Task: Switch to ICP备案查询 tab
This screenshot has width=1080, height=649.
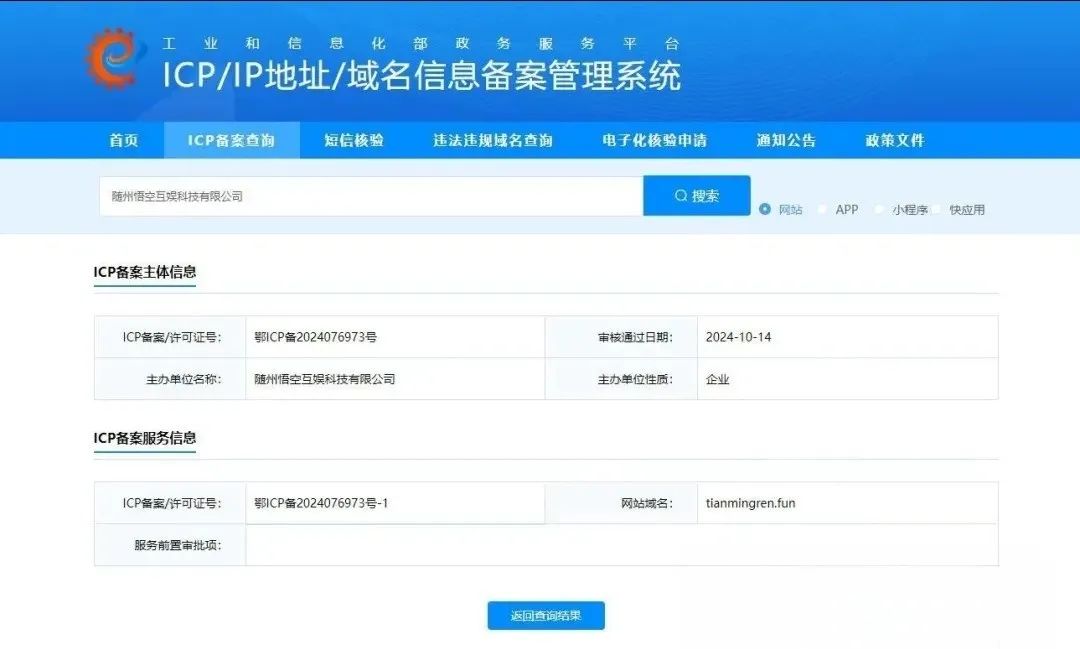Action: pyautogui.click(x=231, y=141)
